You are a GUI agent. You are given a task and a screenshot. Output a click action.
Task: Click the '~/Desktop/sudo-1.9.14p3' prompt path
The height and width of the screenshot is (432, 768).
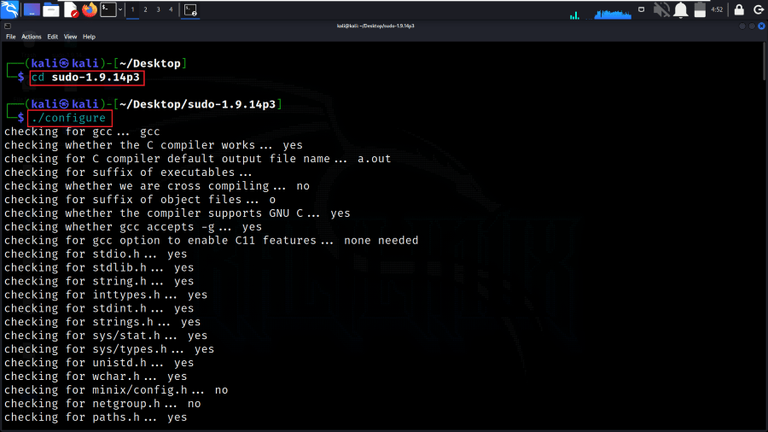tap(197, 104)
